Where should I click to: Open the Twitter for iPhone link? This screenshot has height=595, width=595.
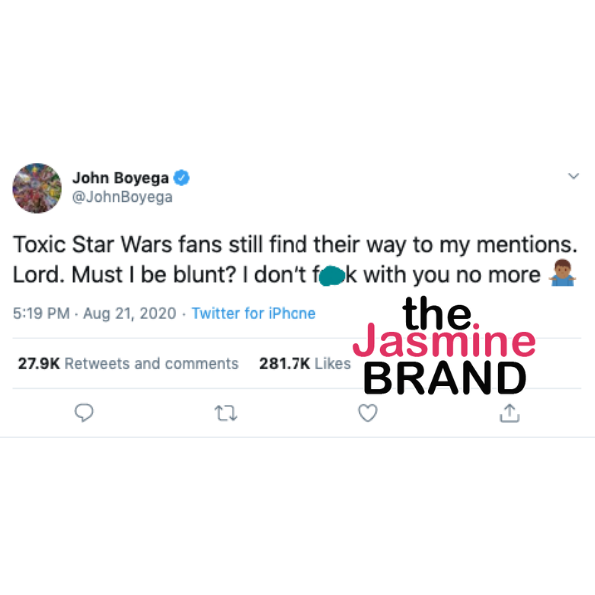coord(253,313)
